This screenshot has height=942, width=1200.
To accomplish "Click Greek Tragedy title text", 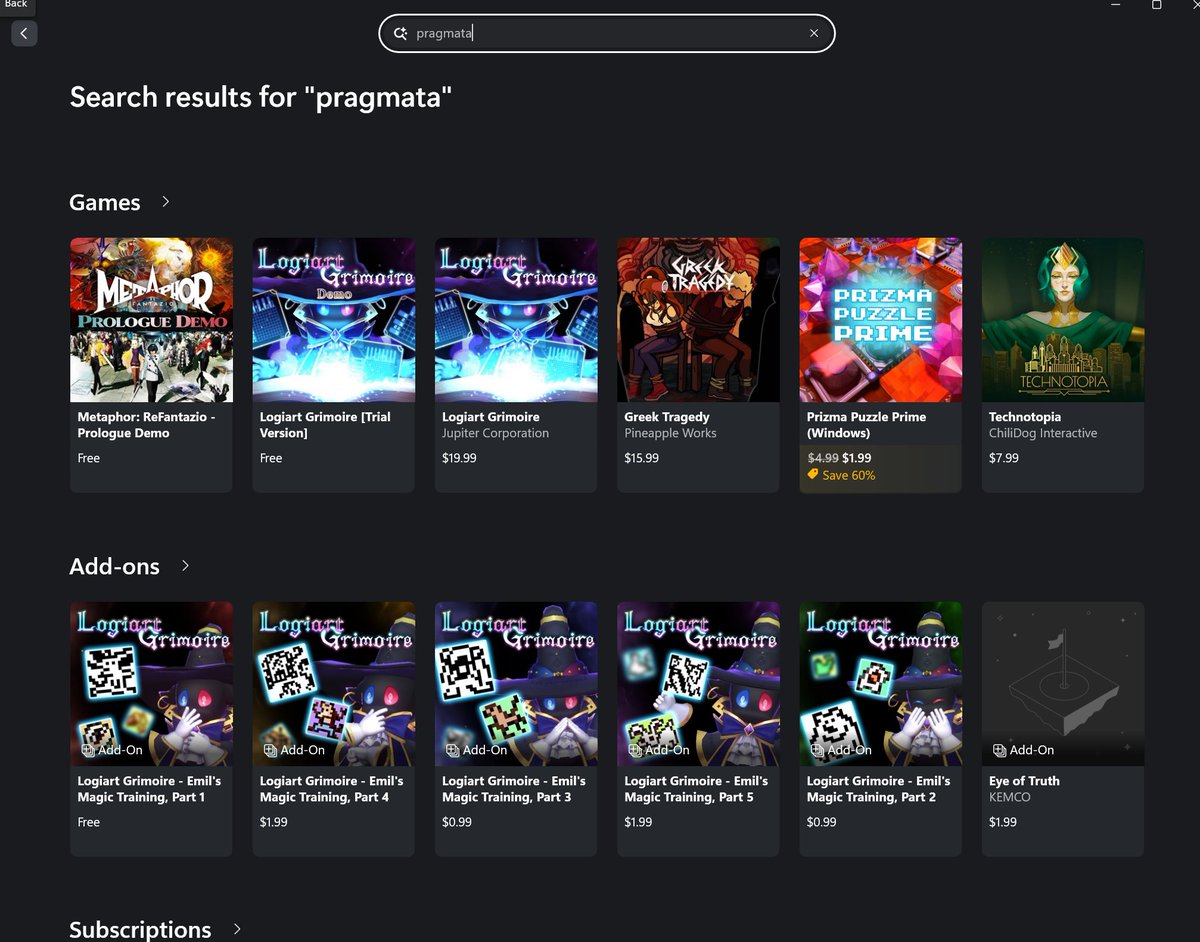I will (667, 417).
